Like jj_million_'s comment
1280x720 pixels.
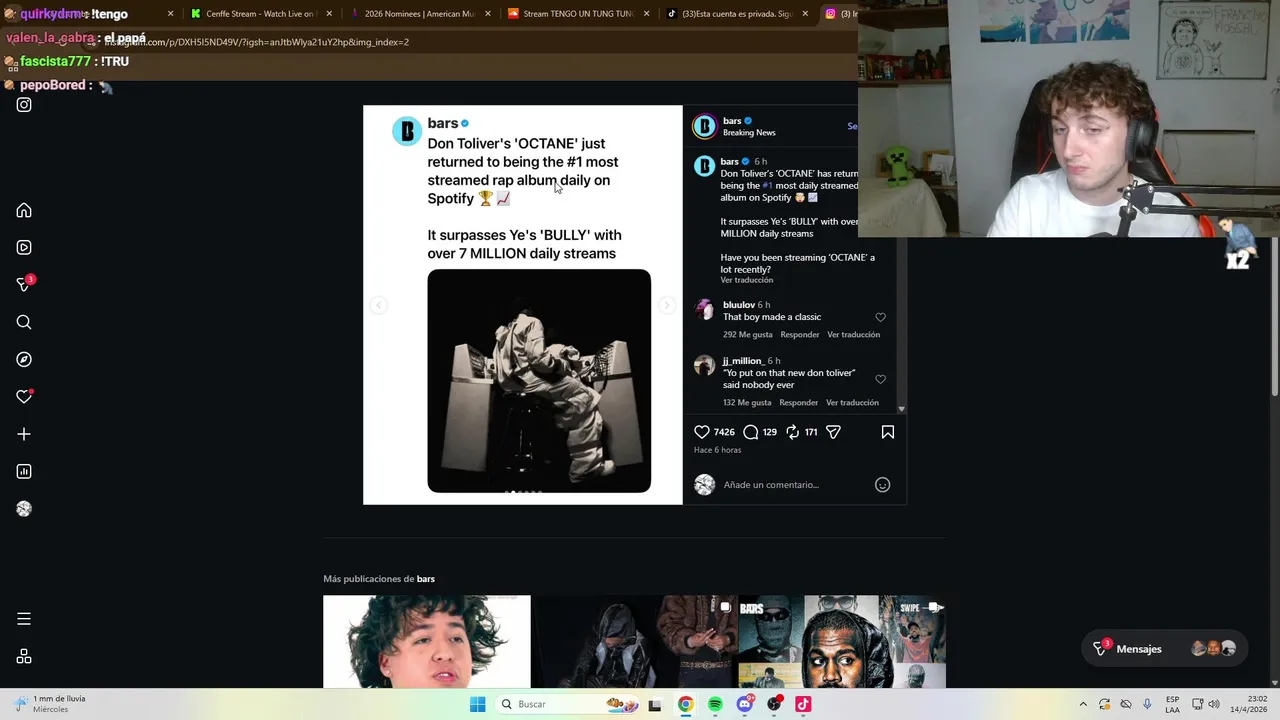tap(880, 379)
